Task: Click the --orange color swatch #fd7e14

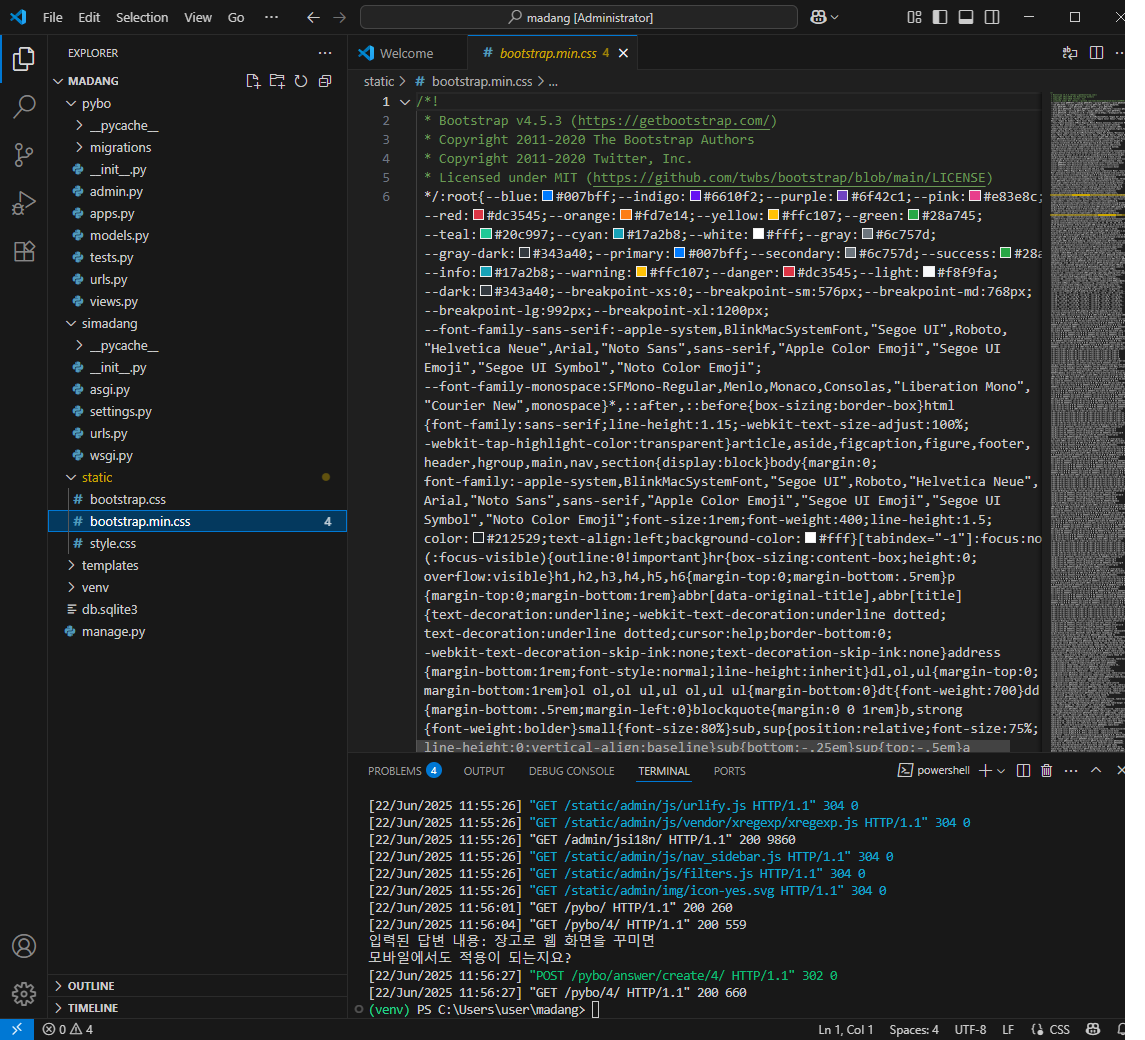Action: (626, 215)
